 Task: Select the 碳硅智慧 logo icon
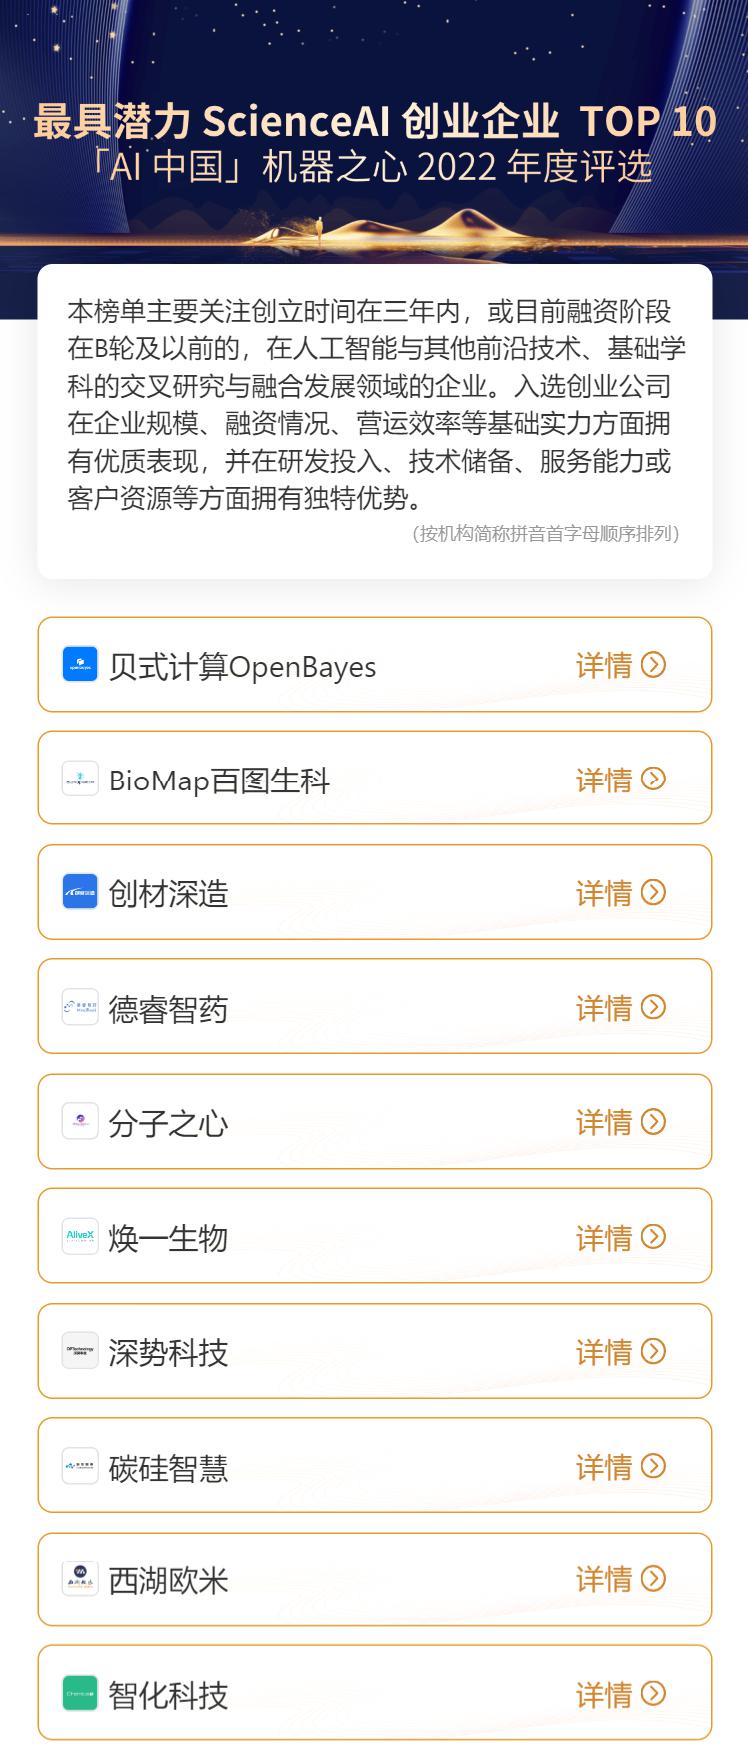(80, 1466)
